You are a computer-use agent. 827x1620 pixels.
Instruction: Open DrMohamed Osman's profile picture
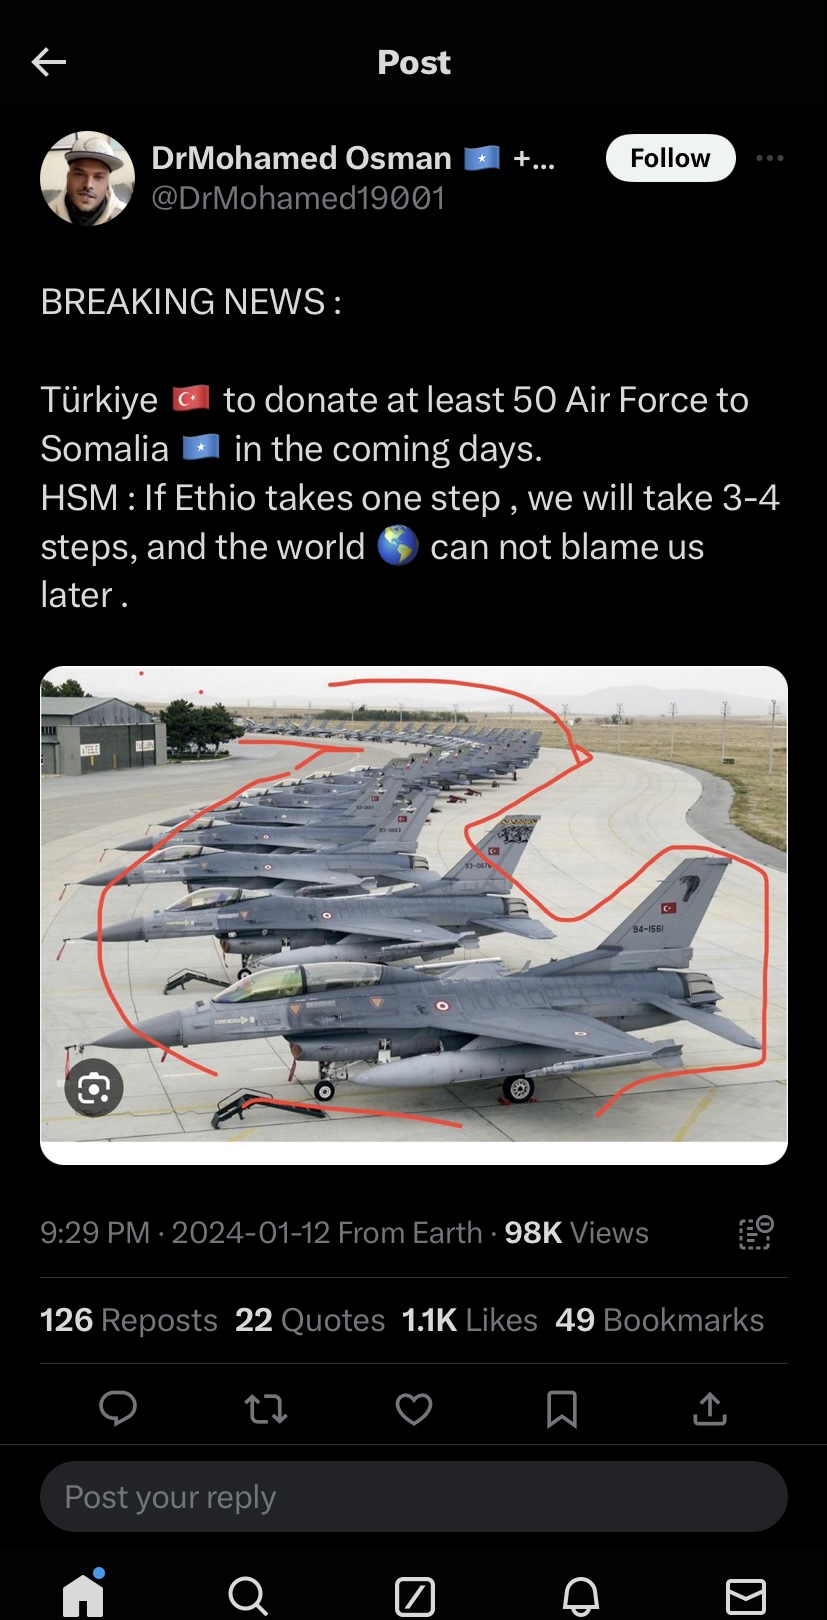(x=87, y=178)
